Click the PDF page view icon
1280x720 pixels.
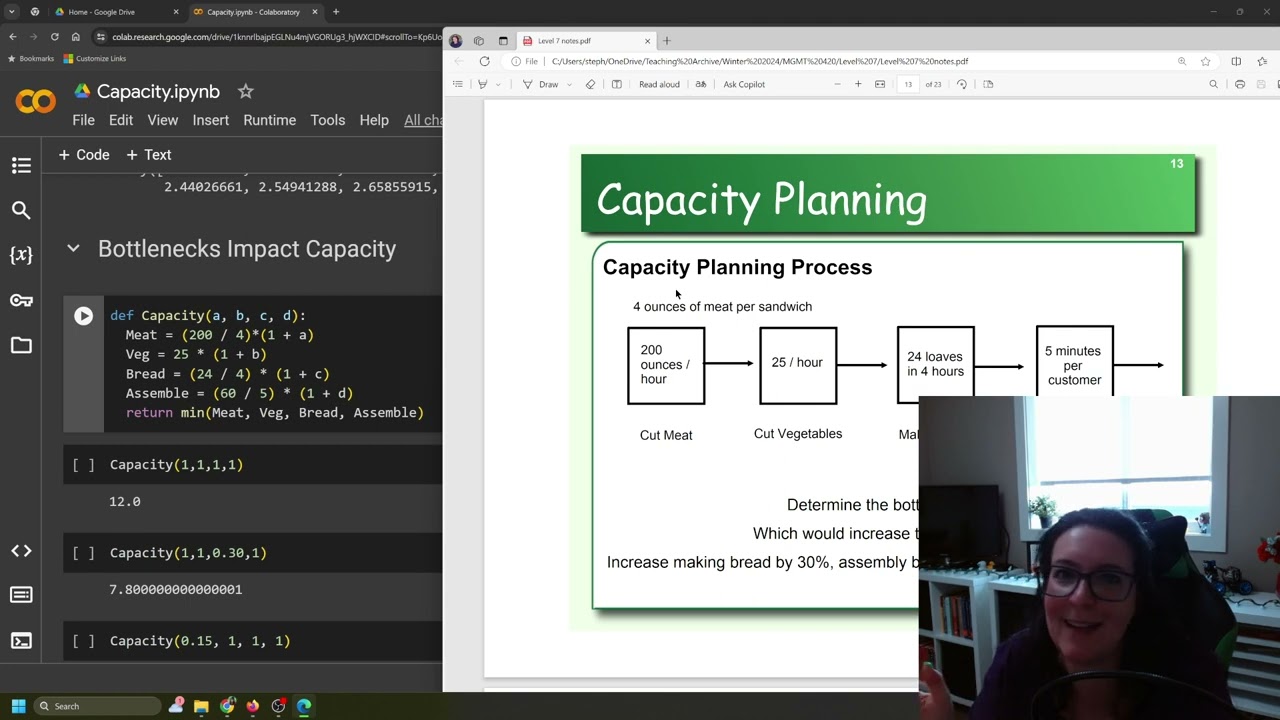click(x=988, y=84)
